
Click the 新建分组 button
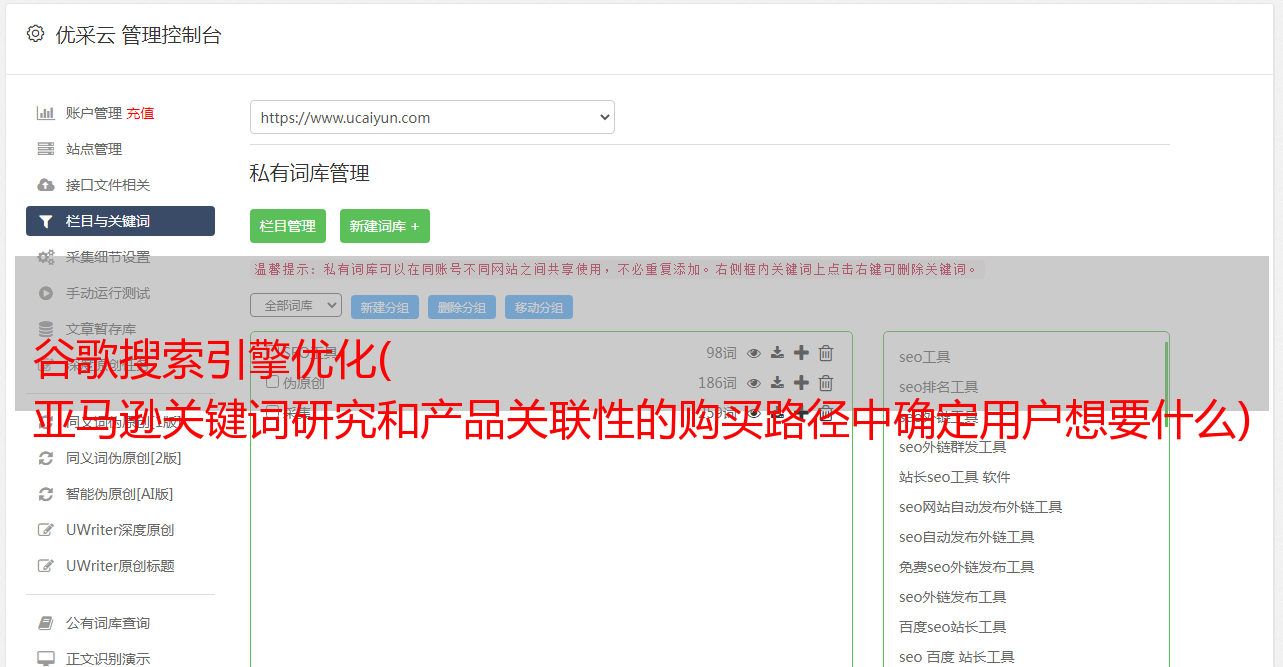pos(385,307)
